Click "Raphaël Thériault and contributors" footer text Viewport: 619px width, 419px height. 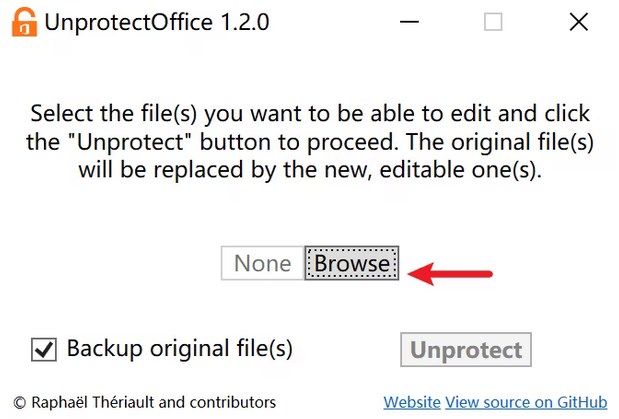[x=153, y=402]
